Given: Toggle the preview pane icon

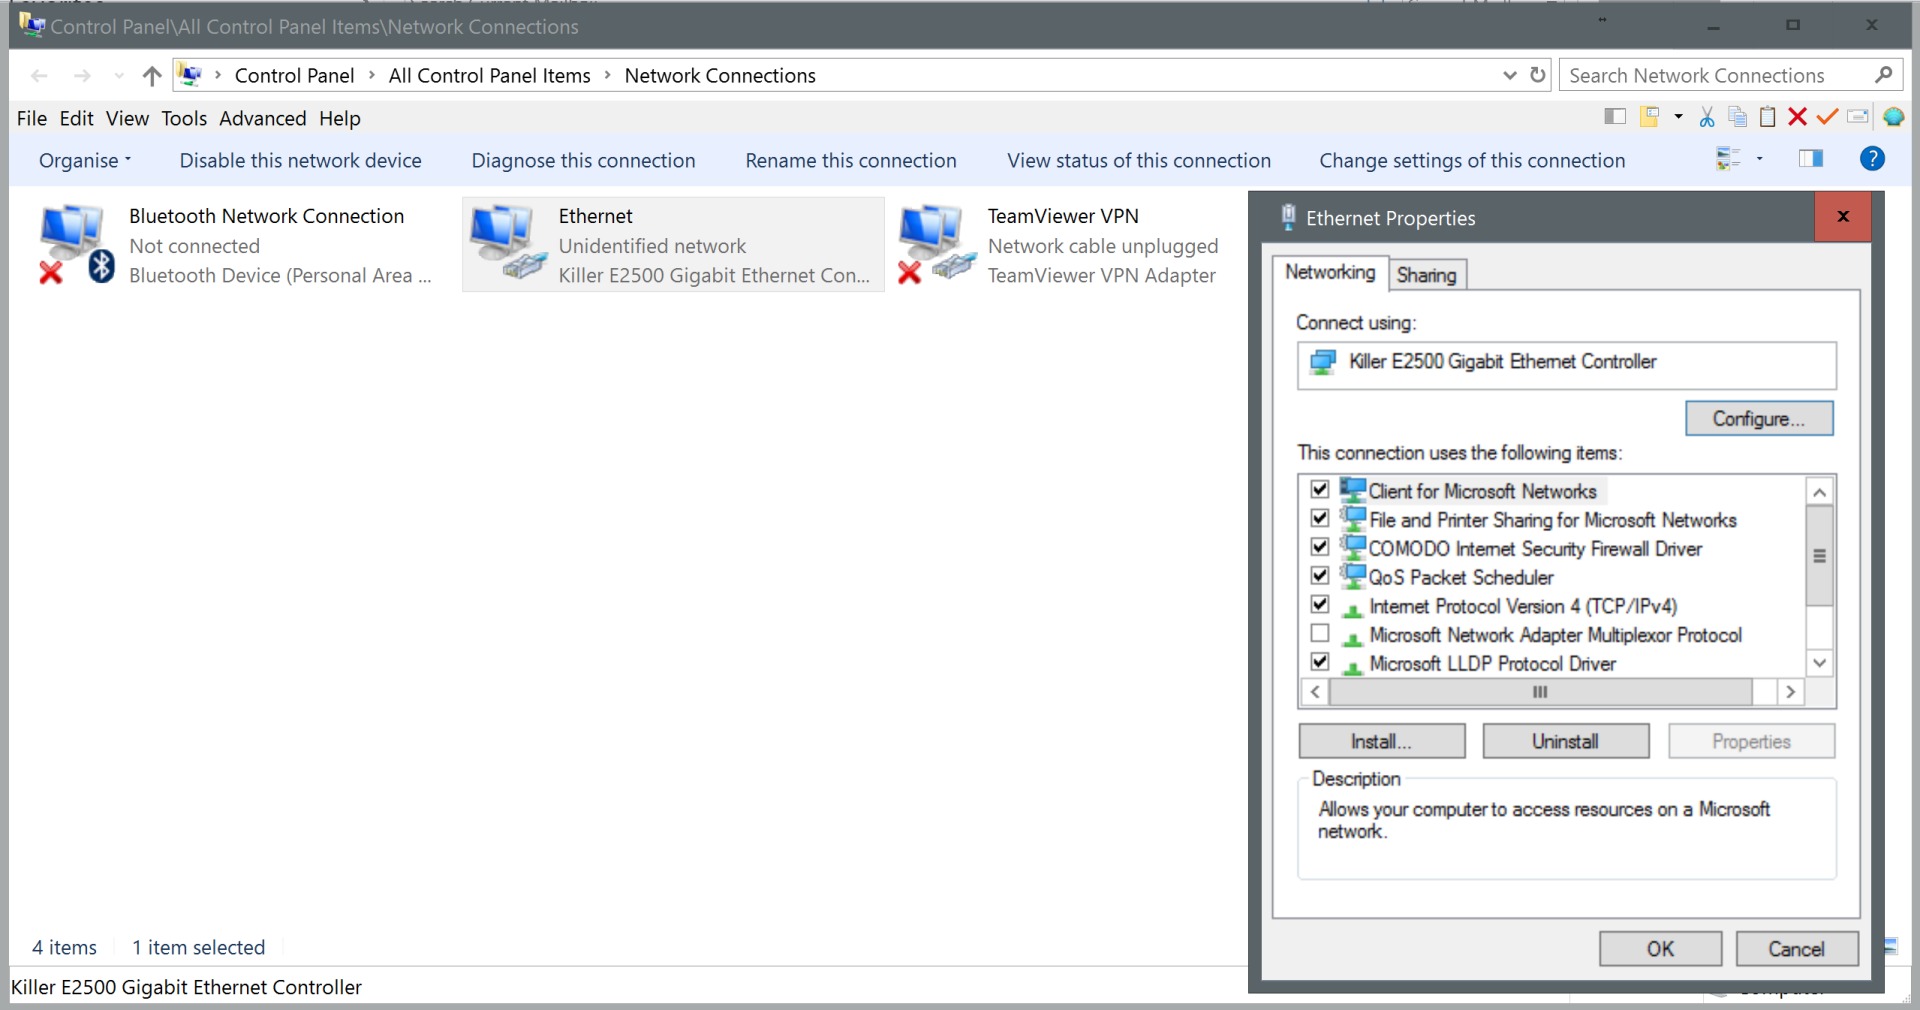Looking at the screenshot, I should (x=1811, y=158).
